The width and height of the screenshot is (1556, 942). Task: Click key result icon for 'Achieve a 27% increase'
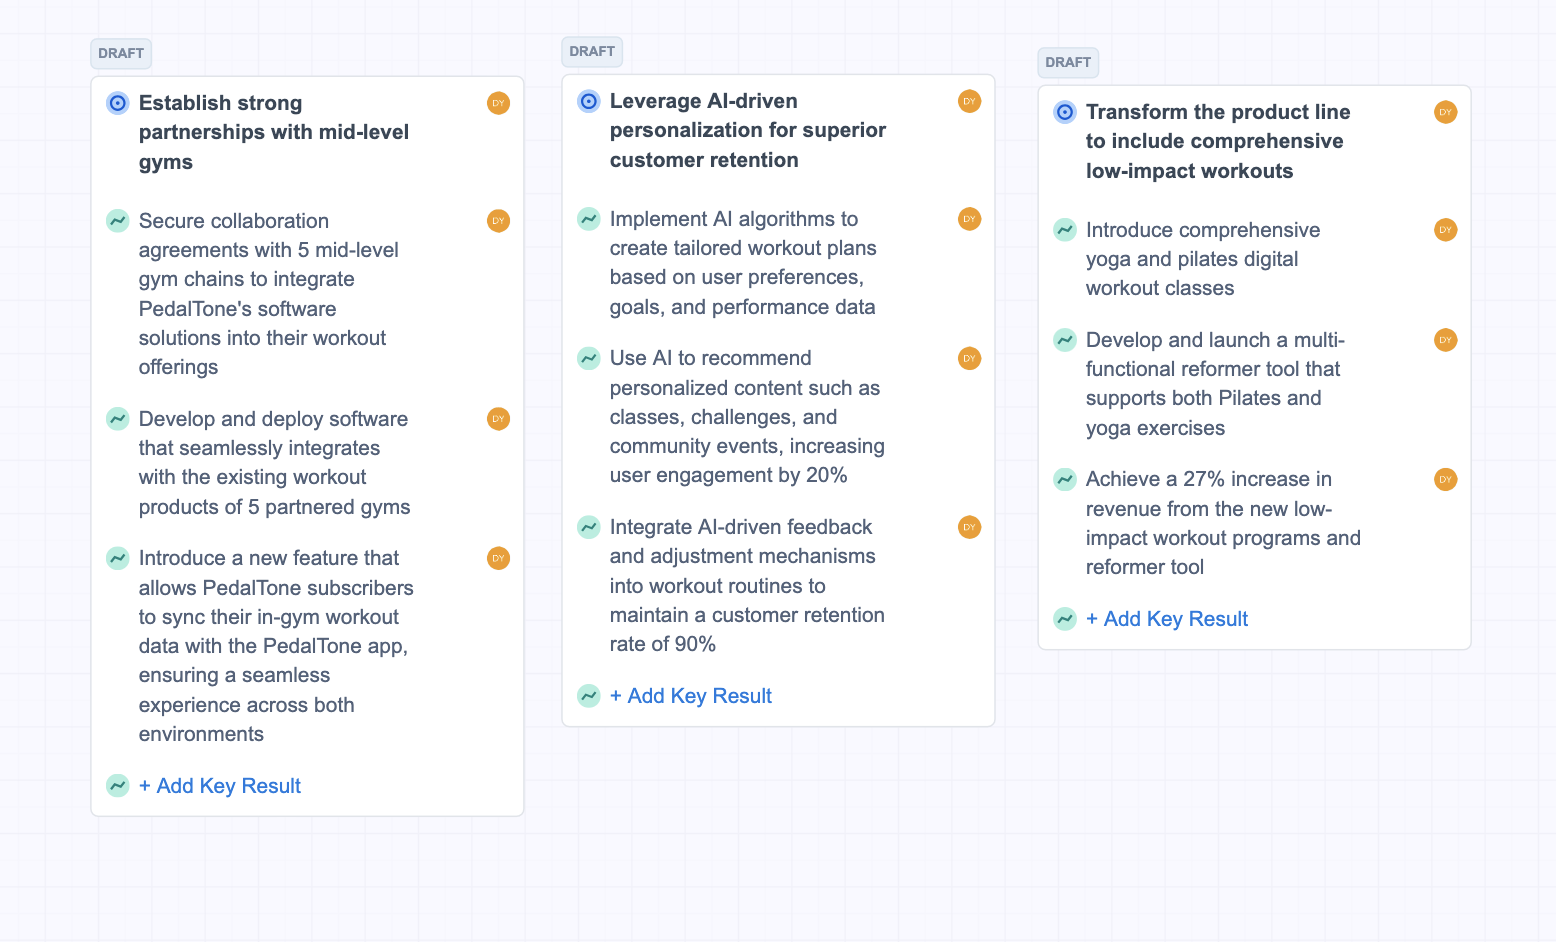pos(1065,479)
